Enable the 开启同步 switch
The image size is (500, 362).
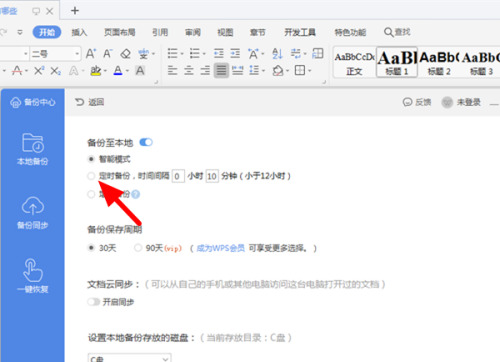(x=94, y=302)
